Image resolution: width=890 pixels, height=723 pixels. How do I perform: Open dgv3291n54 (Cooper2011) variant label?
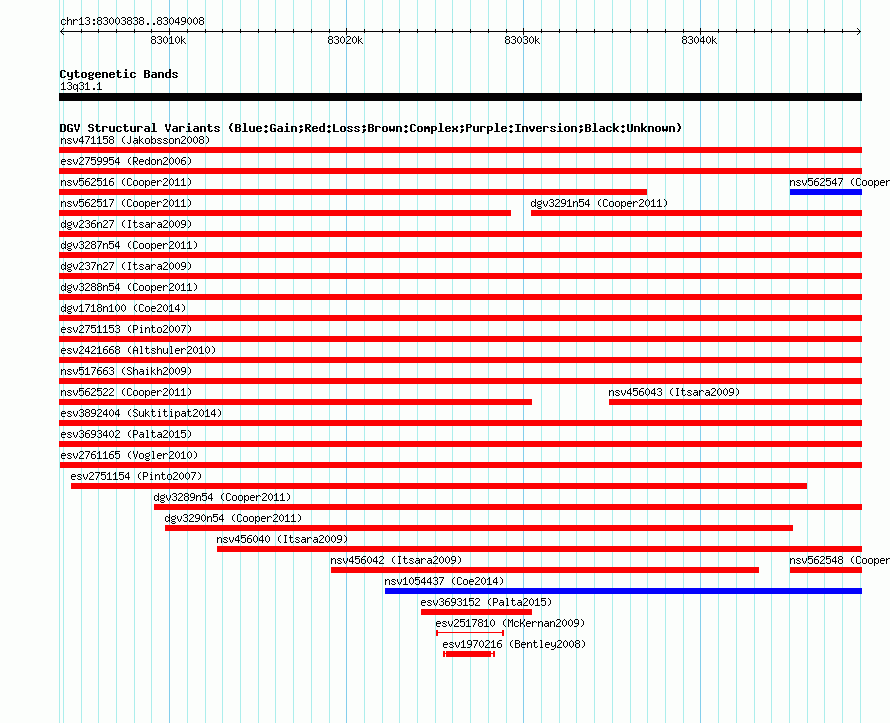pos(599,203)
